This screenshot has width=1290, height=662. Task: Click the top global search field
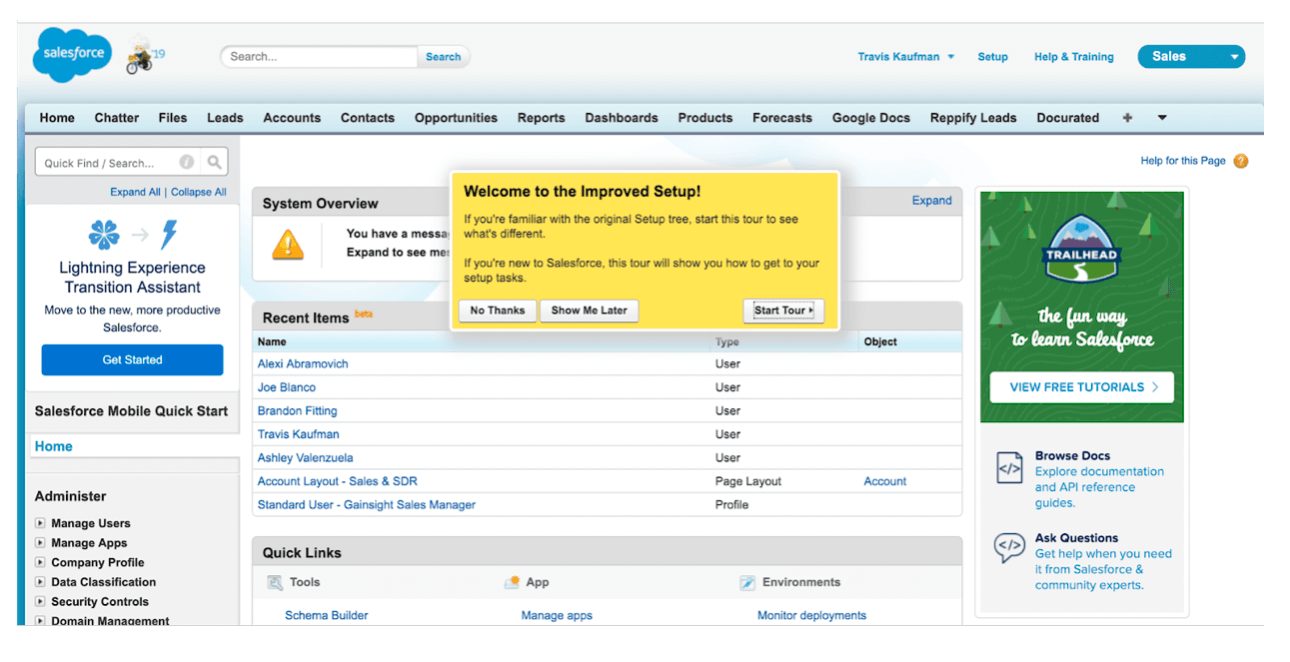pos(319,57)
